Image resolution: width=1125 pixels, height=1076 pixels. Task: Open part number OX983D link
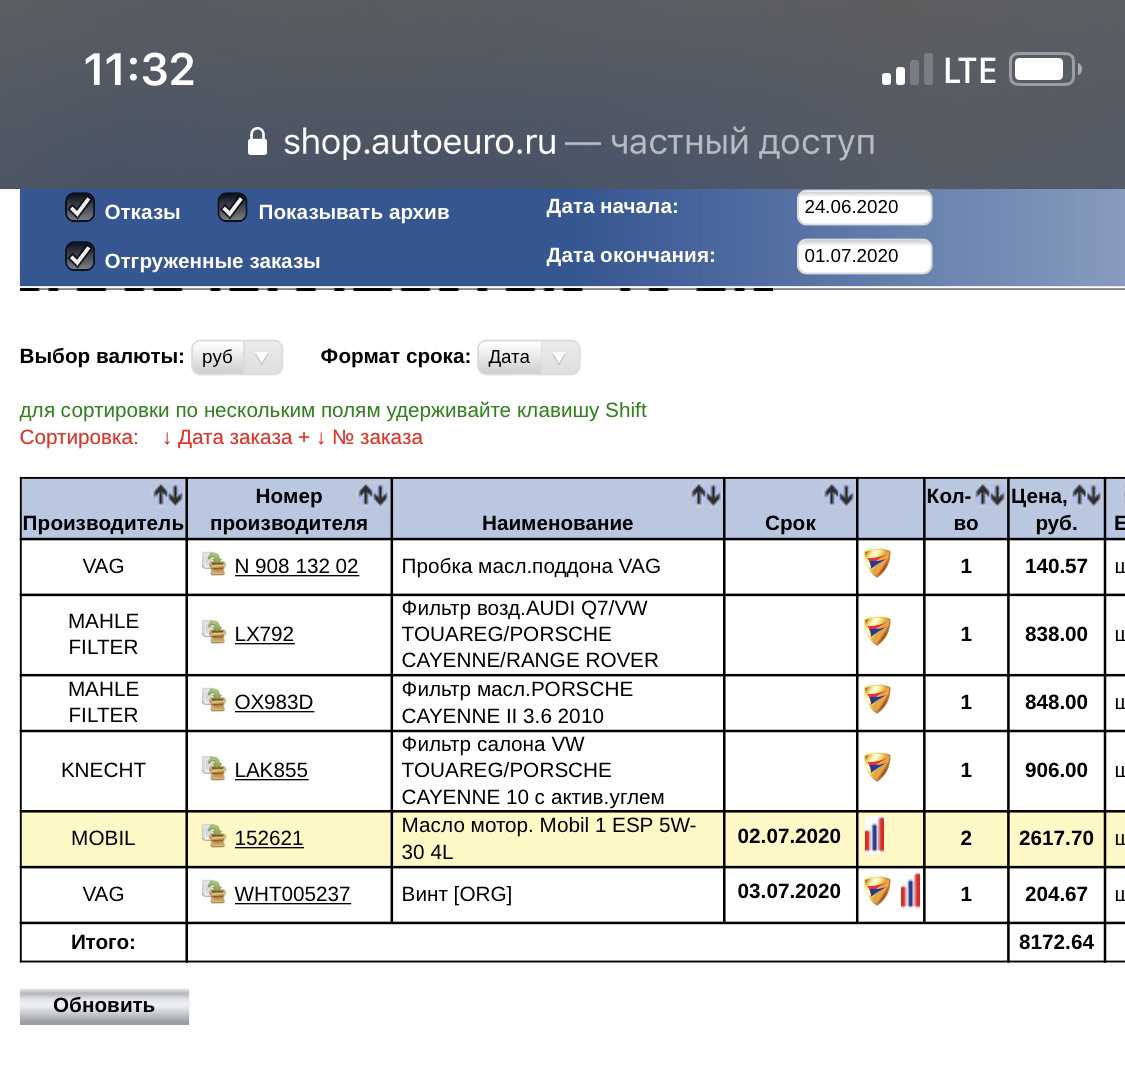coord(274,702)
